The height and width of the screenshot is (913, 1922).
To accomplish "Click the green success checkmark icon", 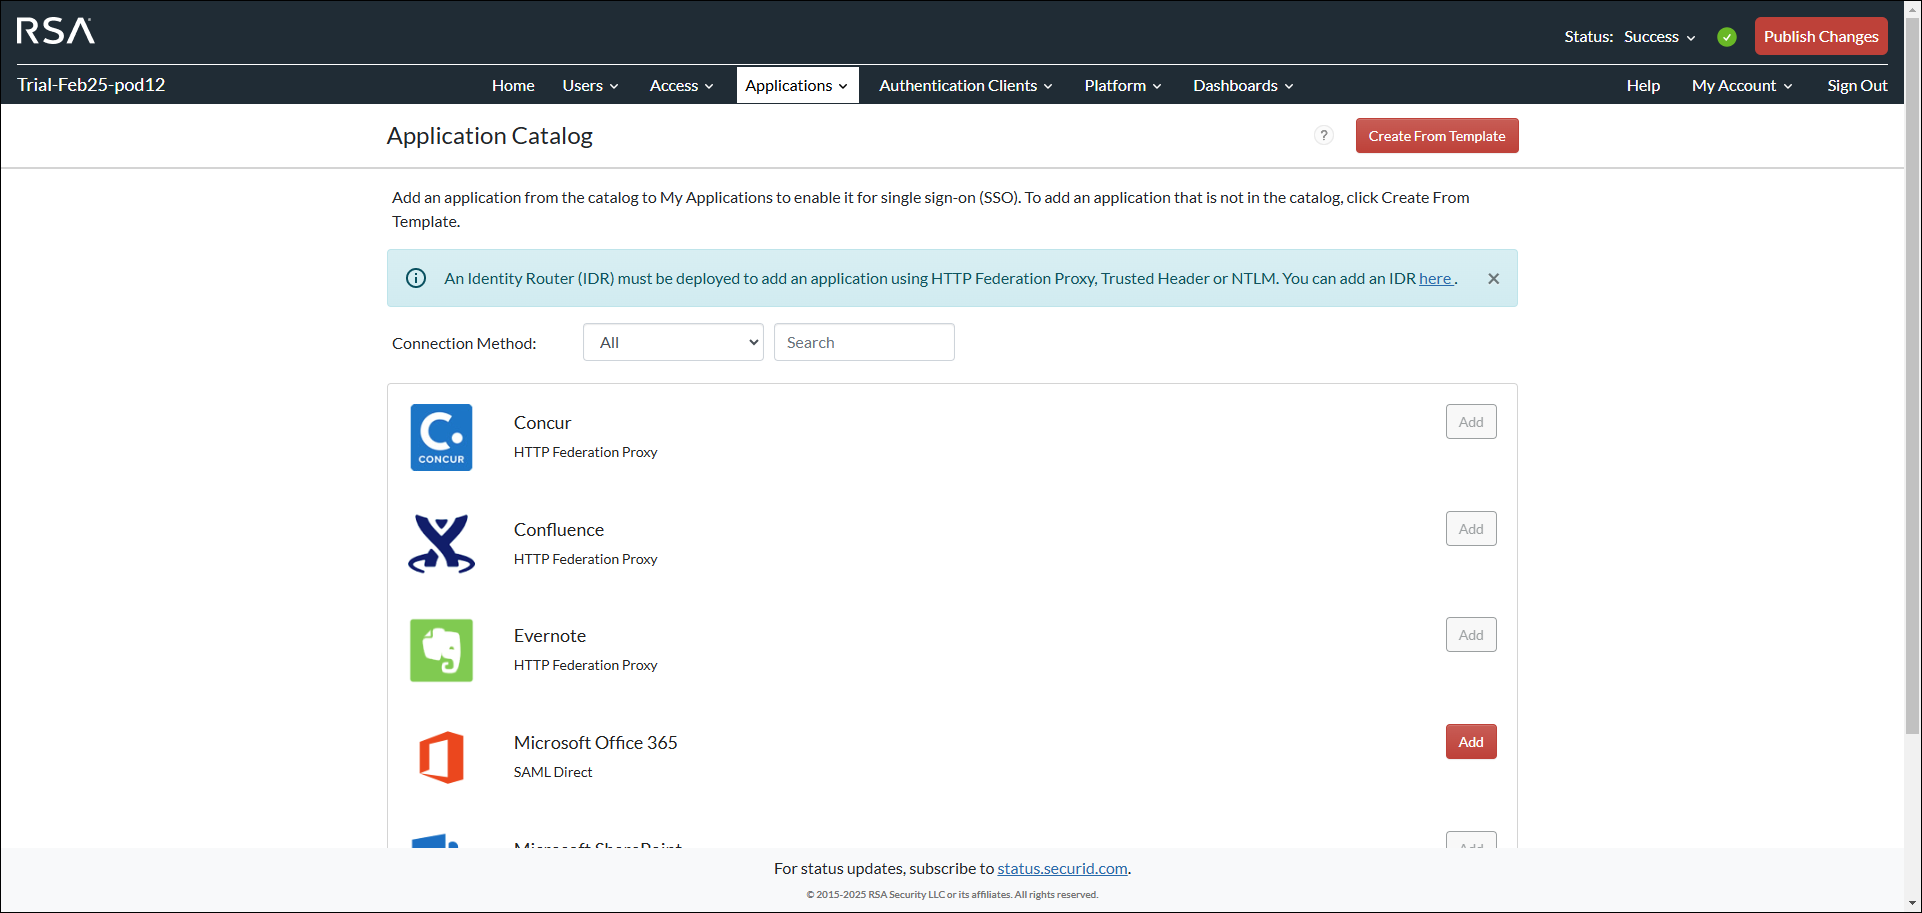I will pos(1726,36).
